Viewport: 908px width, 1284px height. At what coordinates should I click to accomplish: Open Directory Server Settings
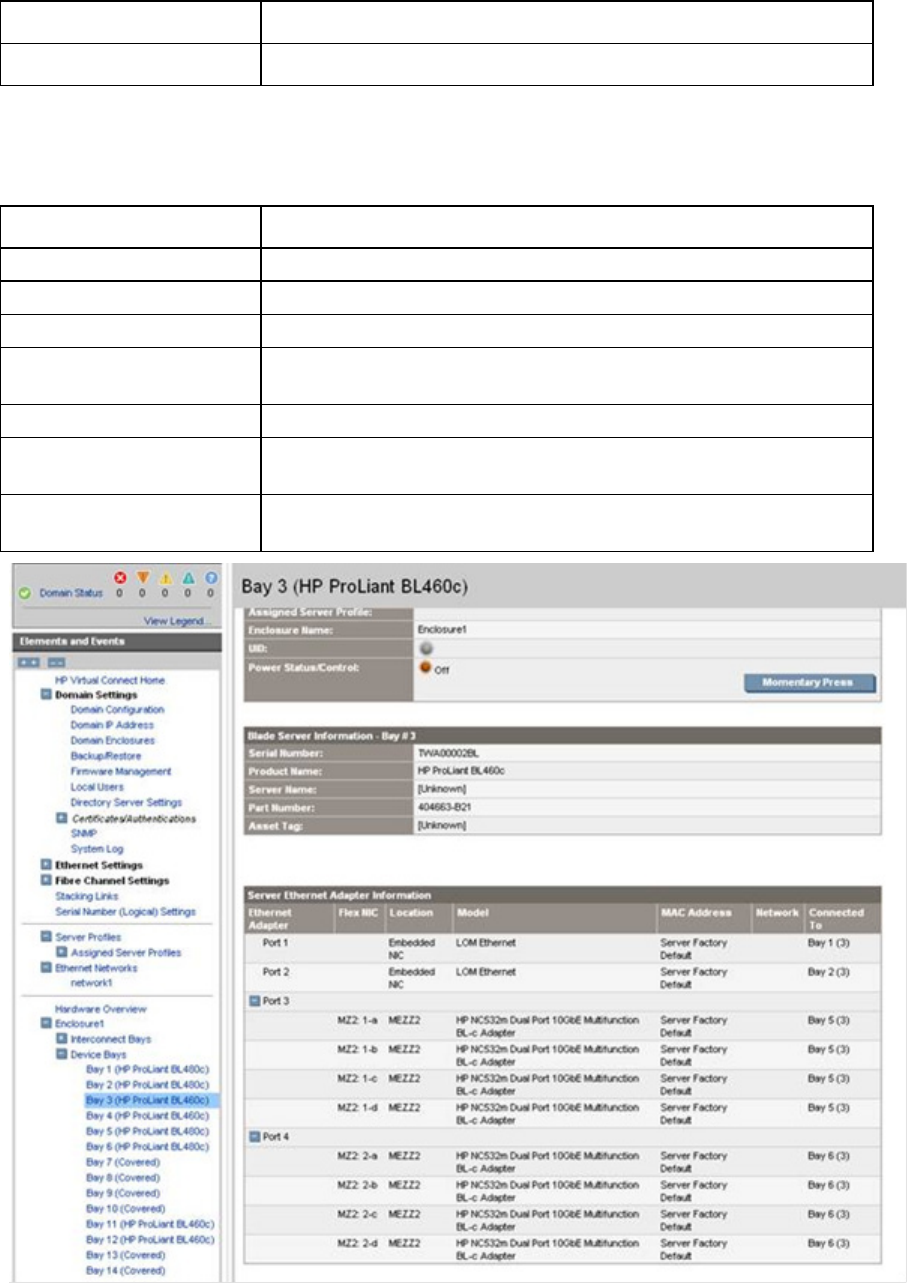coord(126,802)
